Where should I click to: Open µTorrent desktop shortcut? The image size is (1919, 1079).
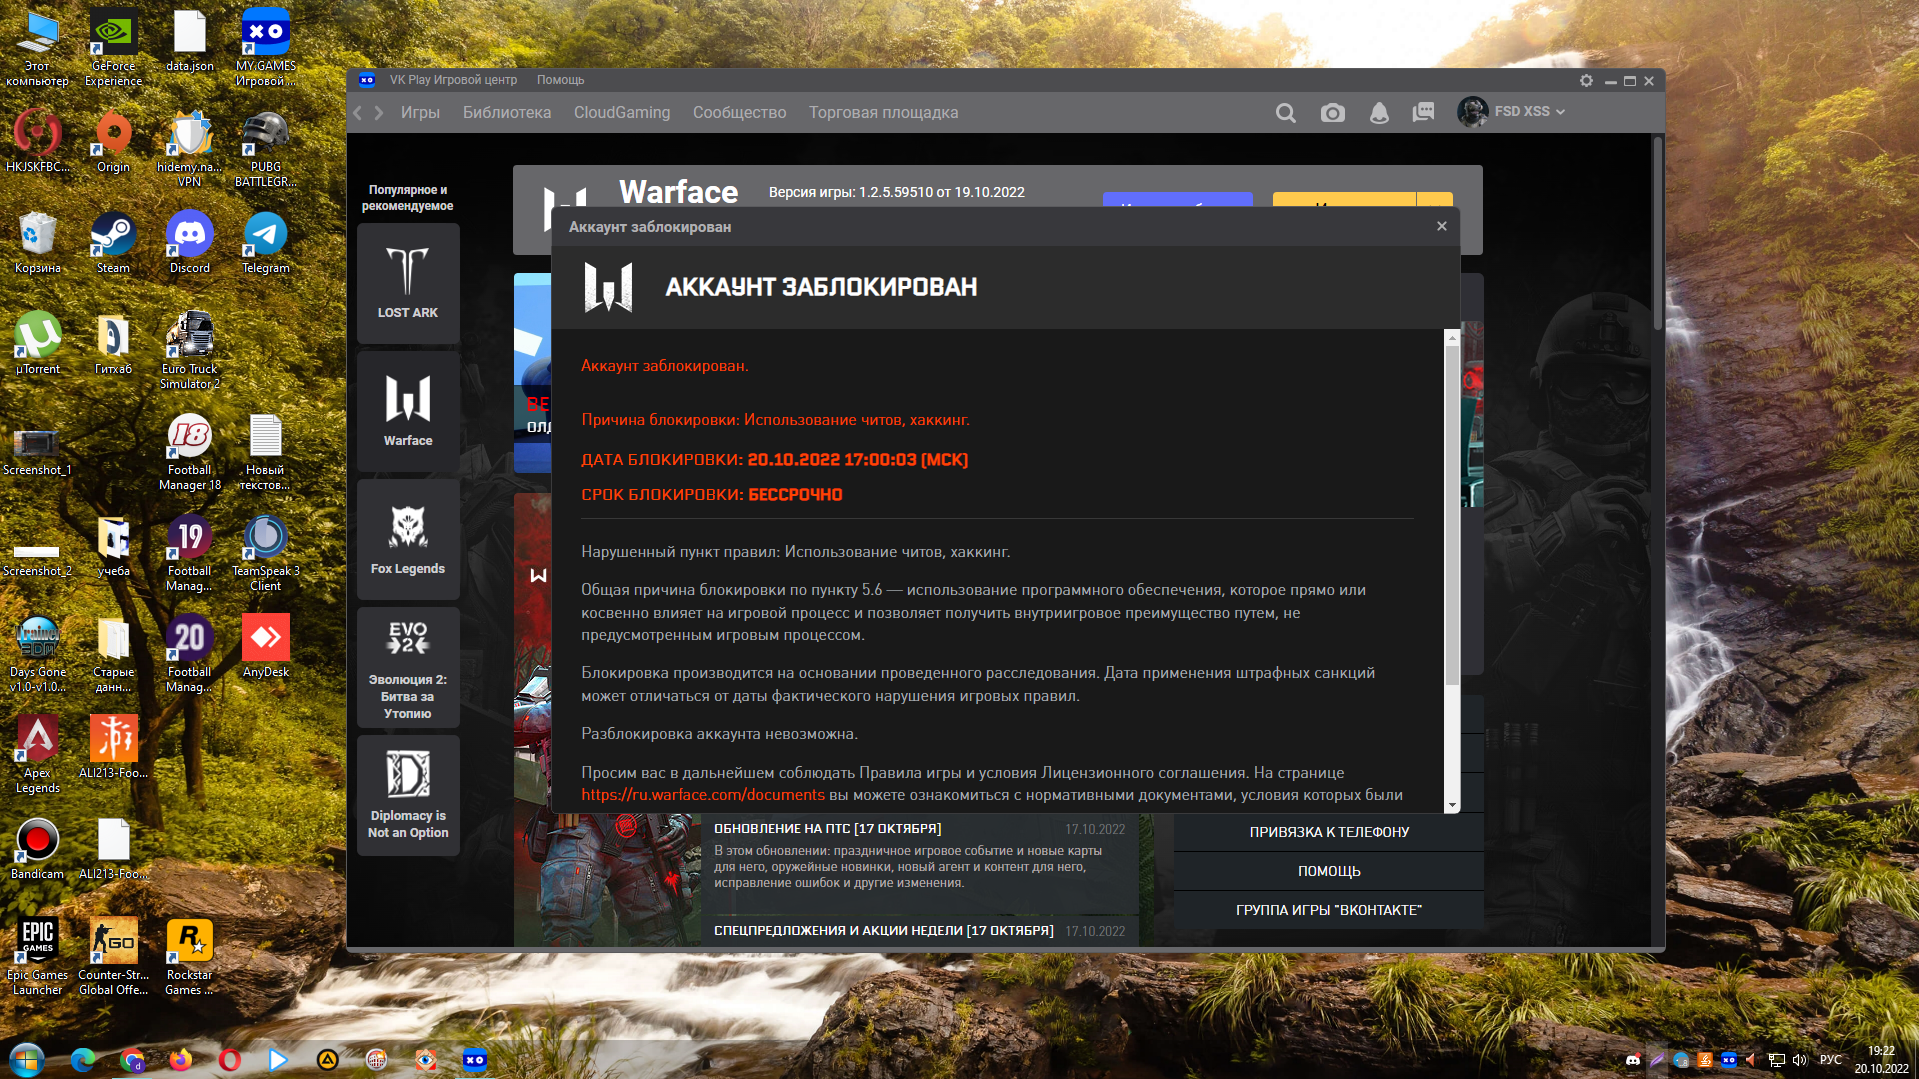(x=38, y=344)
